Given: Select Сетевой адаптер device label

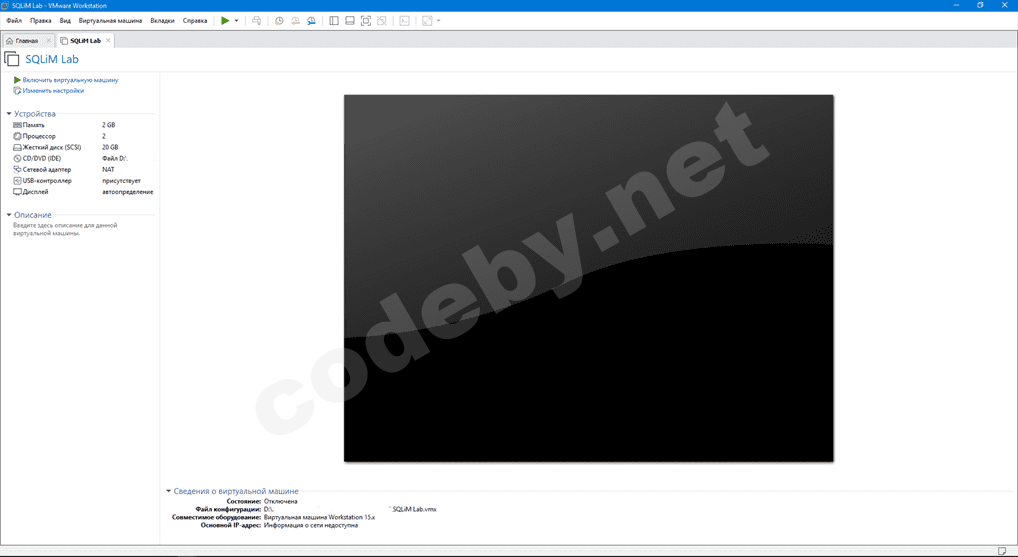Looking at the screenshot, I should click(x=47, y=169).
